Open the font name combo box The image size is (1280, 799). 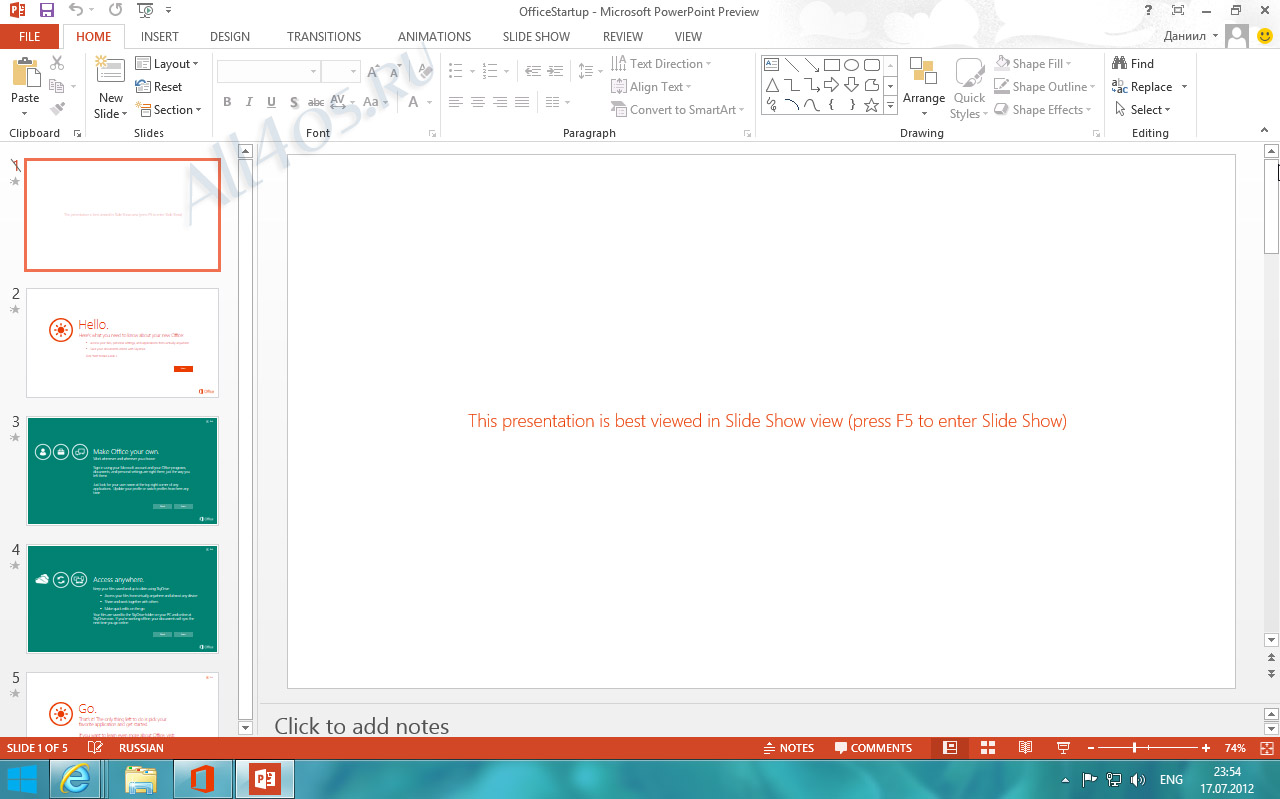coord(268,72)
